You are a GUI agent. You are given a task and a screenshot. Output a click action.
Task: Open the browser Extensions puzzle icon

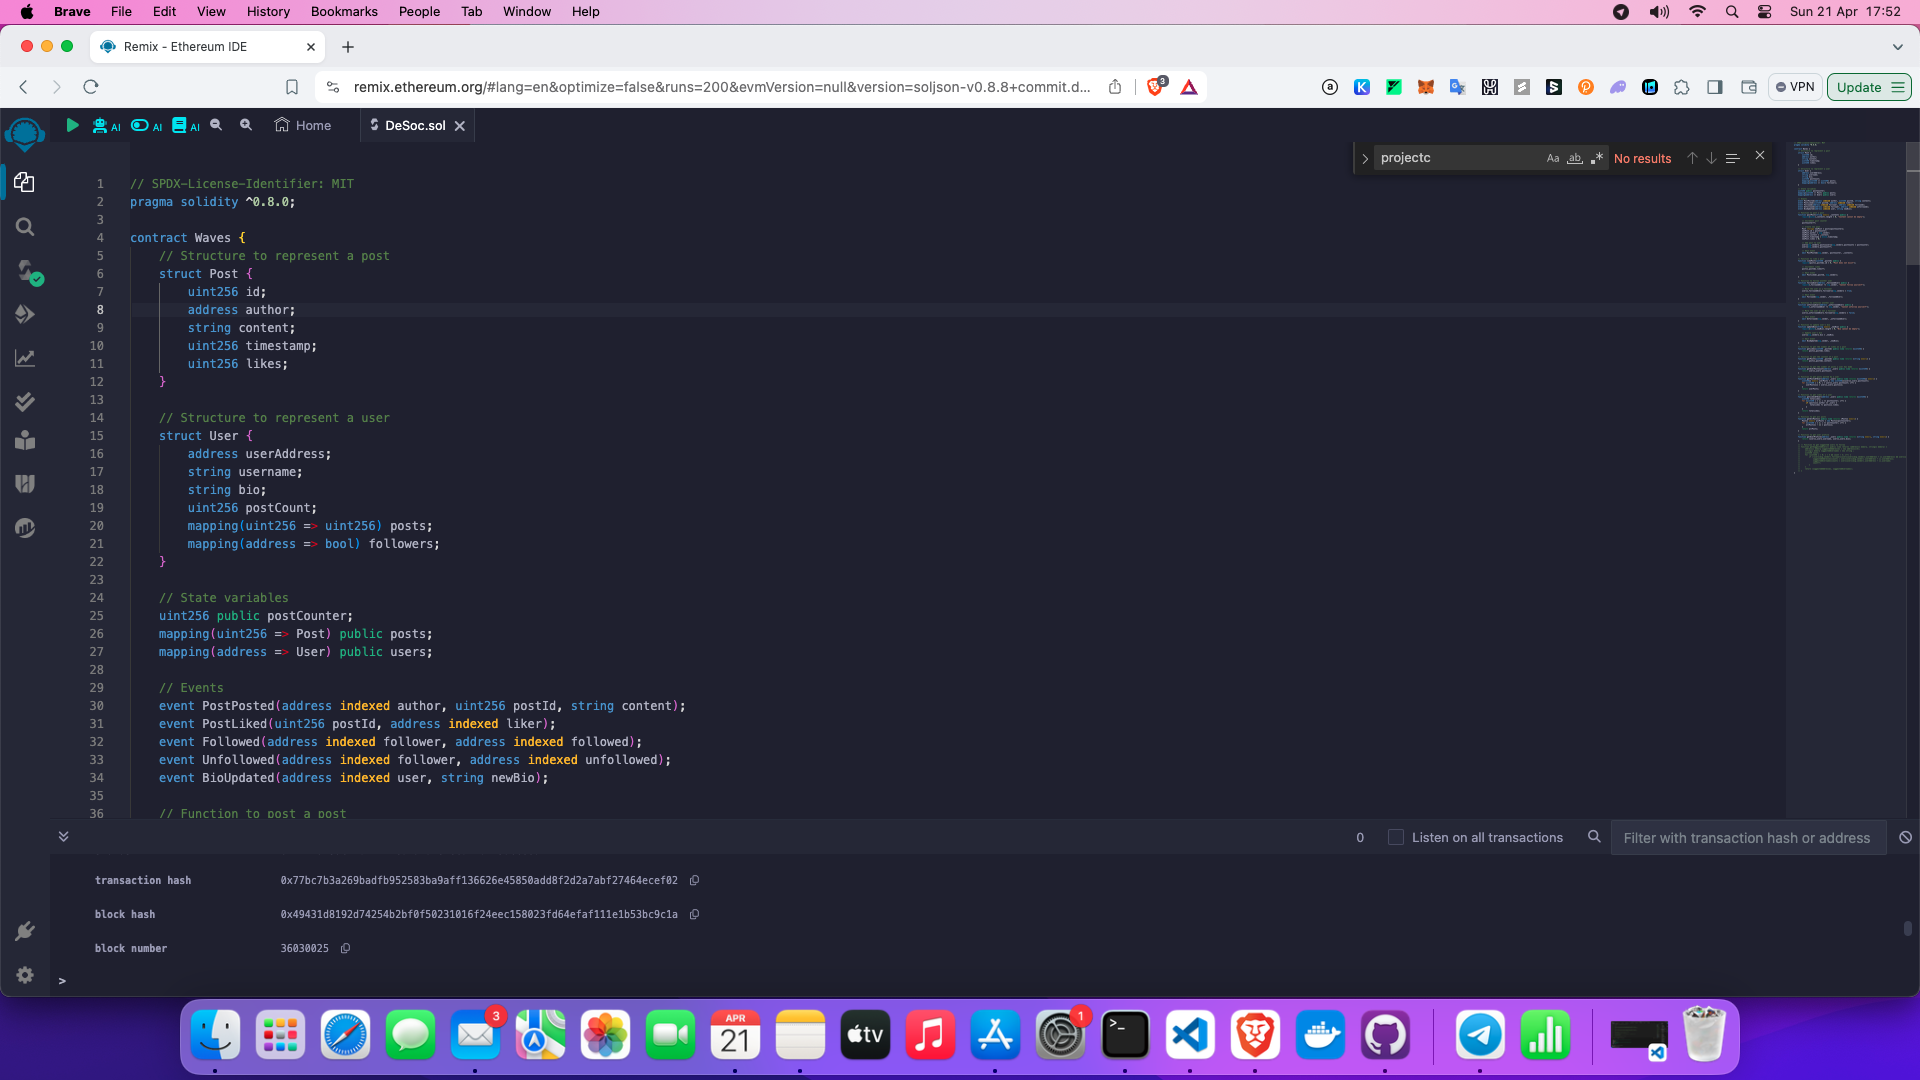pos(1682,87)
